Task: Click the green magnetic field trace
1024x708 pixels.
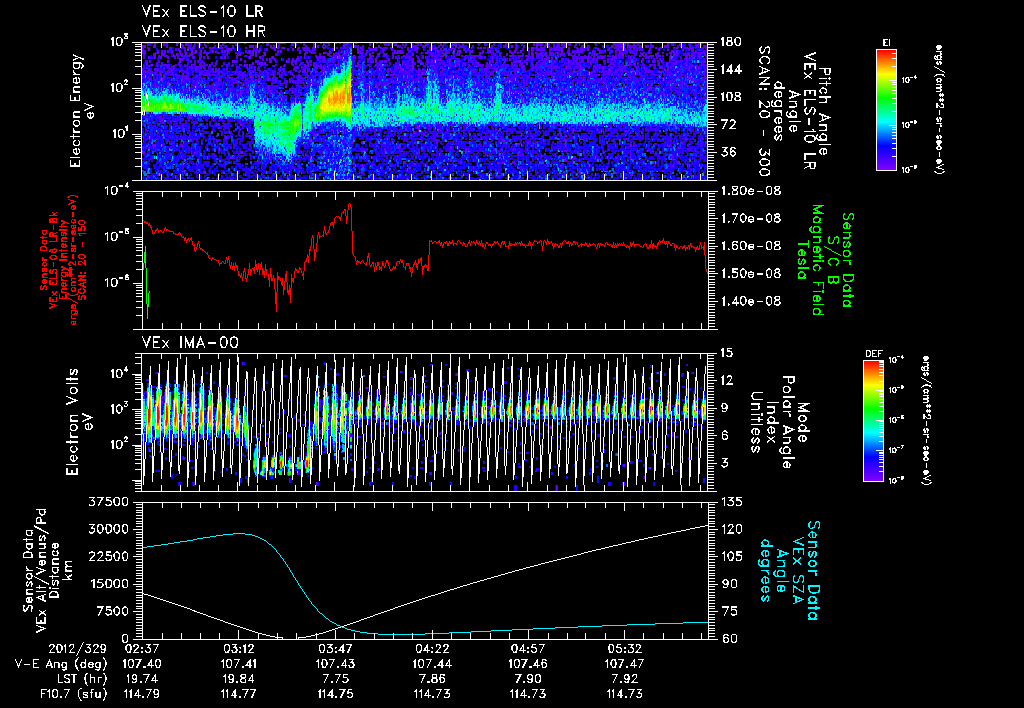Action: [x=146, y=282]
